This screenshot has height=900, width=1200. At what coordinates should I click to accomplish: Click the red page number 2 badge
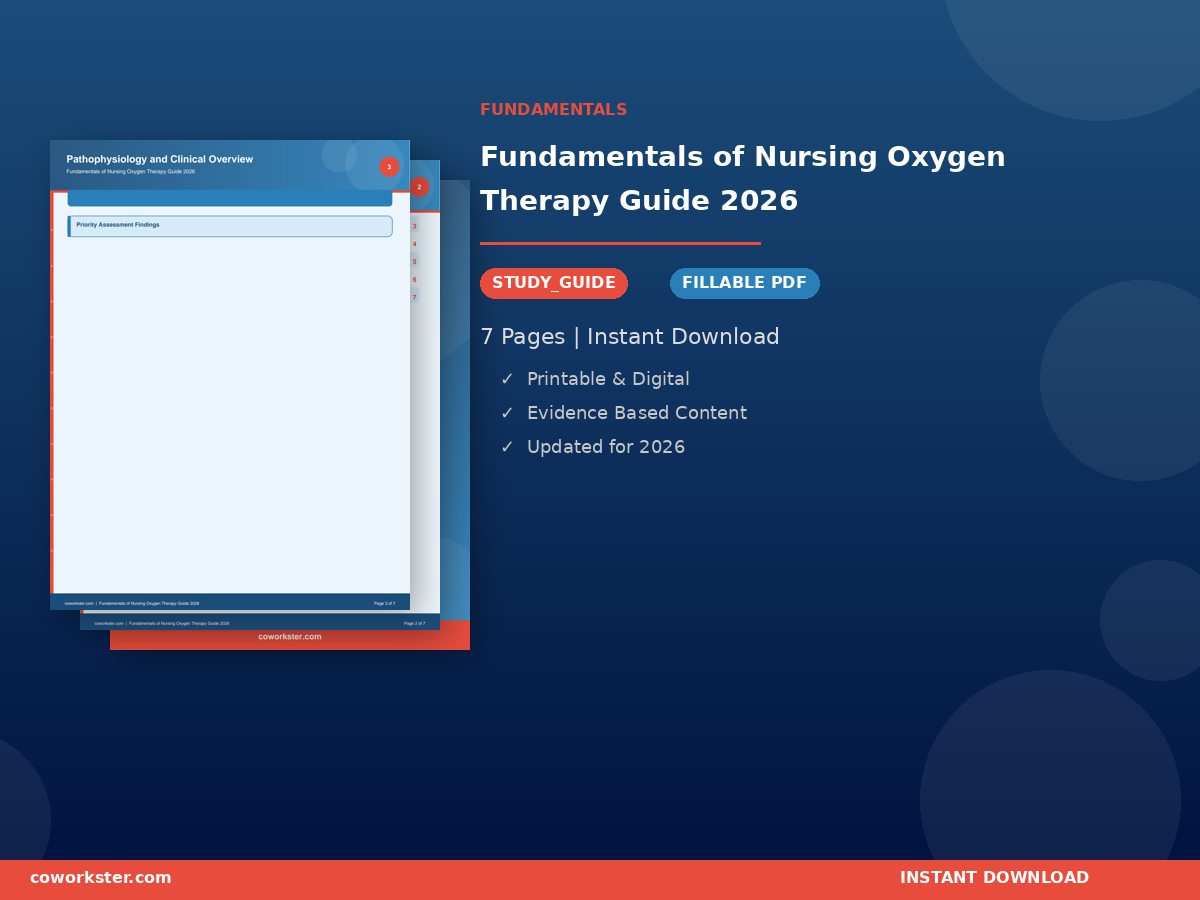tap(419, 187)
